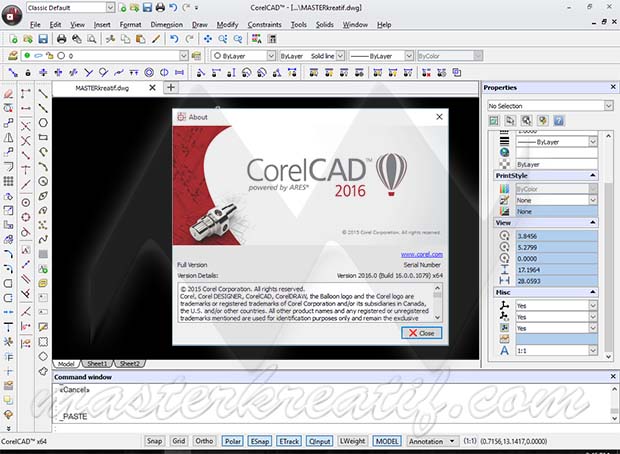Select the Line tool in the draw toolbar
The height and width of the screenshot is (454, 620).
point(43,93)
